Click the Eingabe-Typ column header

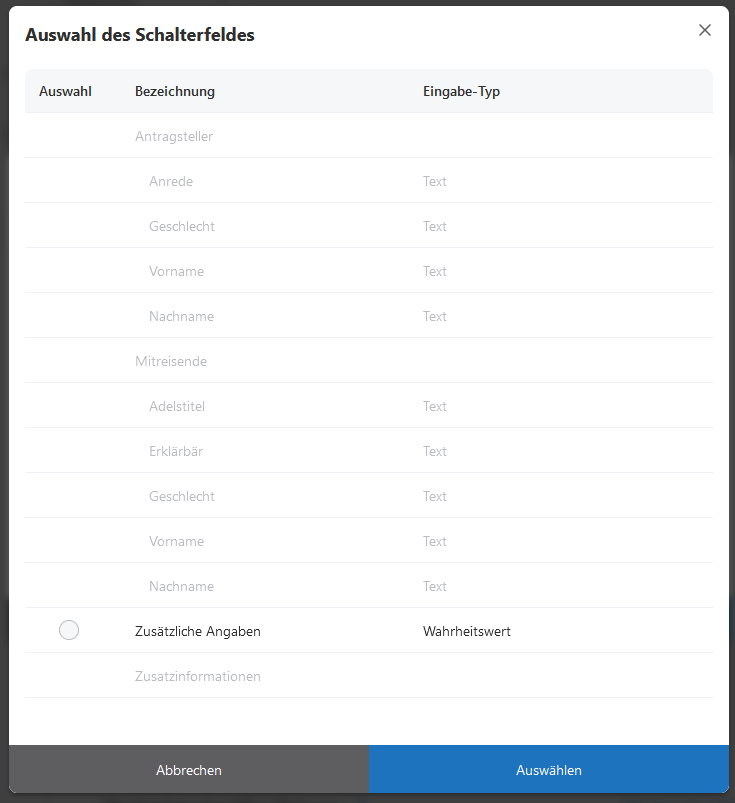(x=461, y=91)
